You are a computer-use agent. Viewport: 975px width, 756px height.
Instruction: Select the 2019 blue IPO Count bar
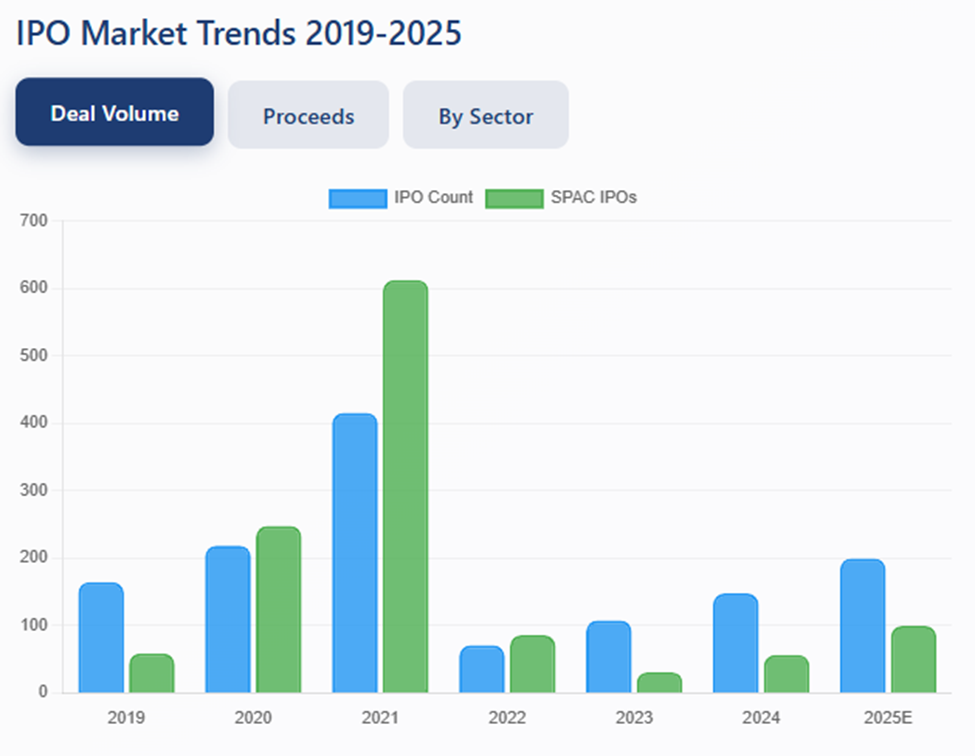101,637
